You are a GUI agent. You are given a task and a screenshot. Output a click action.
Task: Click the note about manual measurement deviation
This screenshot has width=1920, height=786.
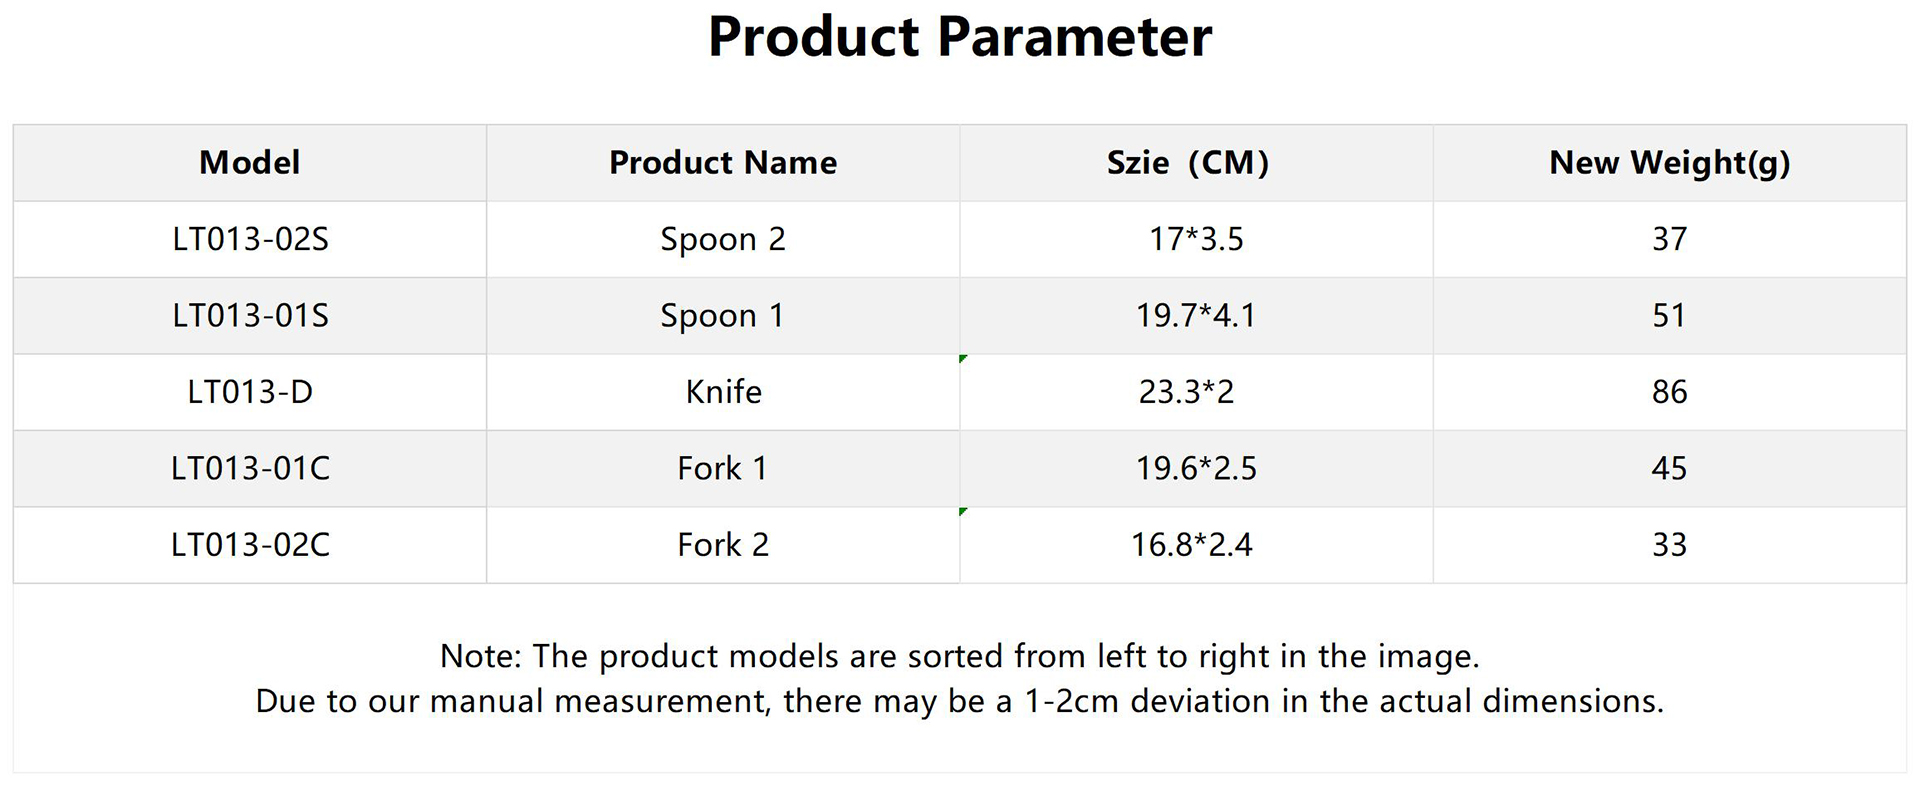959,701
